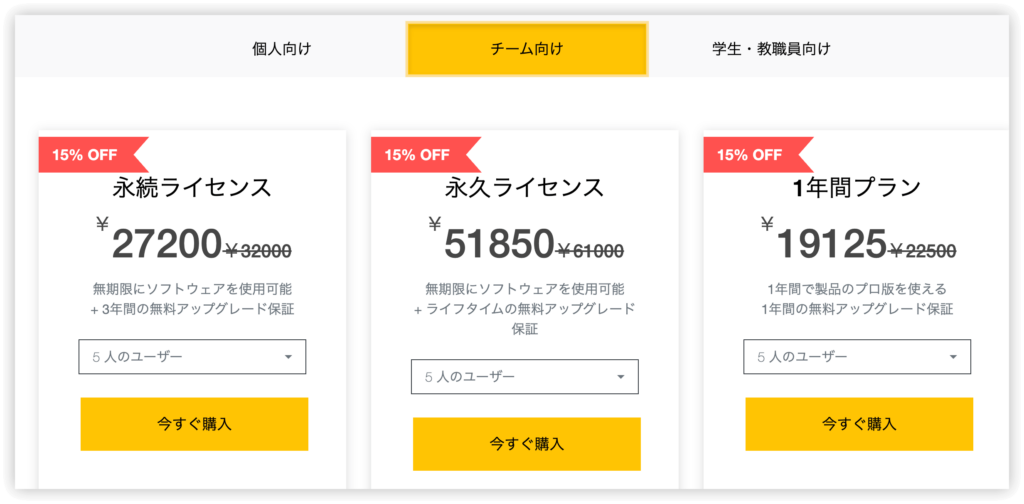Image resolution: width=1024 pixels, height=504 pixels.
Task: Select the チーム向け tab
Action: (x=526, y=48)
